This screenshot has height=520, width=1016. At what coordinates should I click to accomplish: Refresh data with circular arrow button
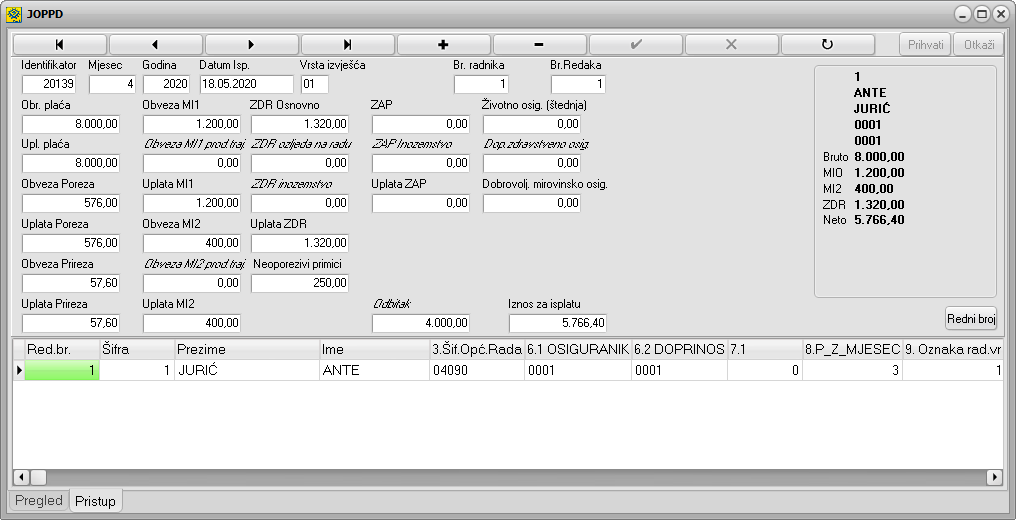coord(827,45)
